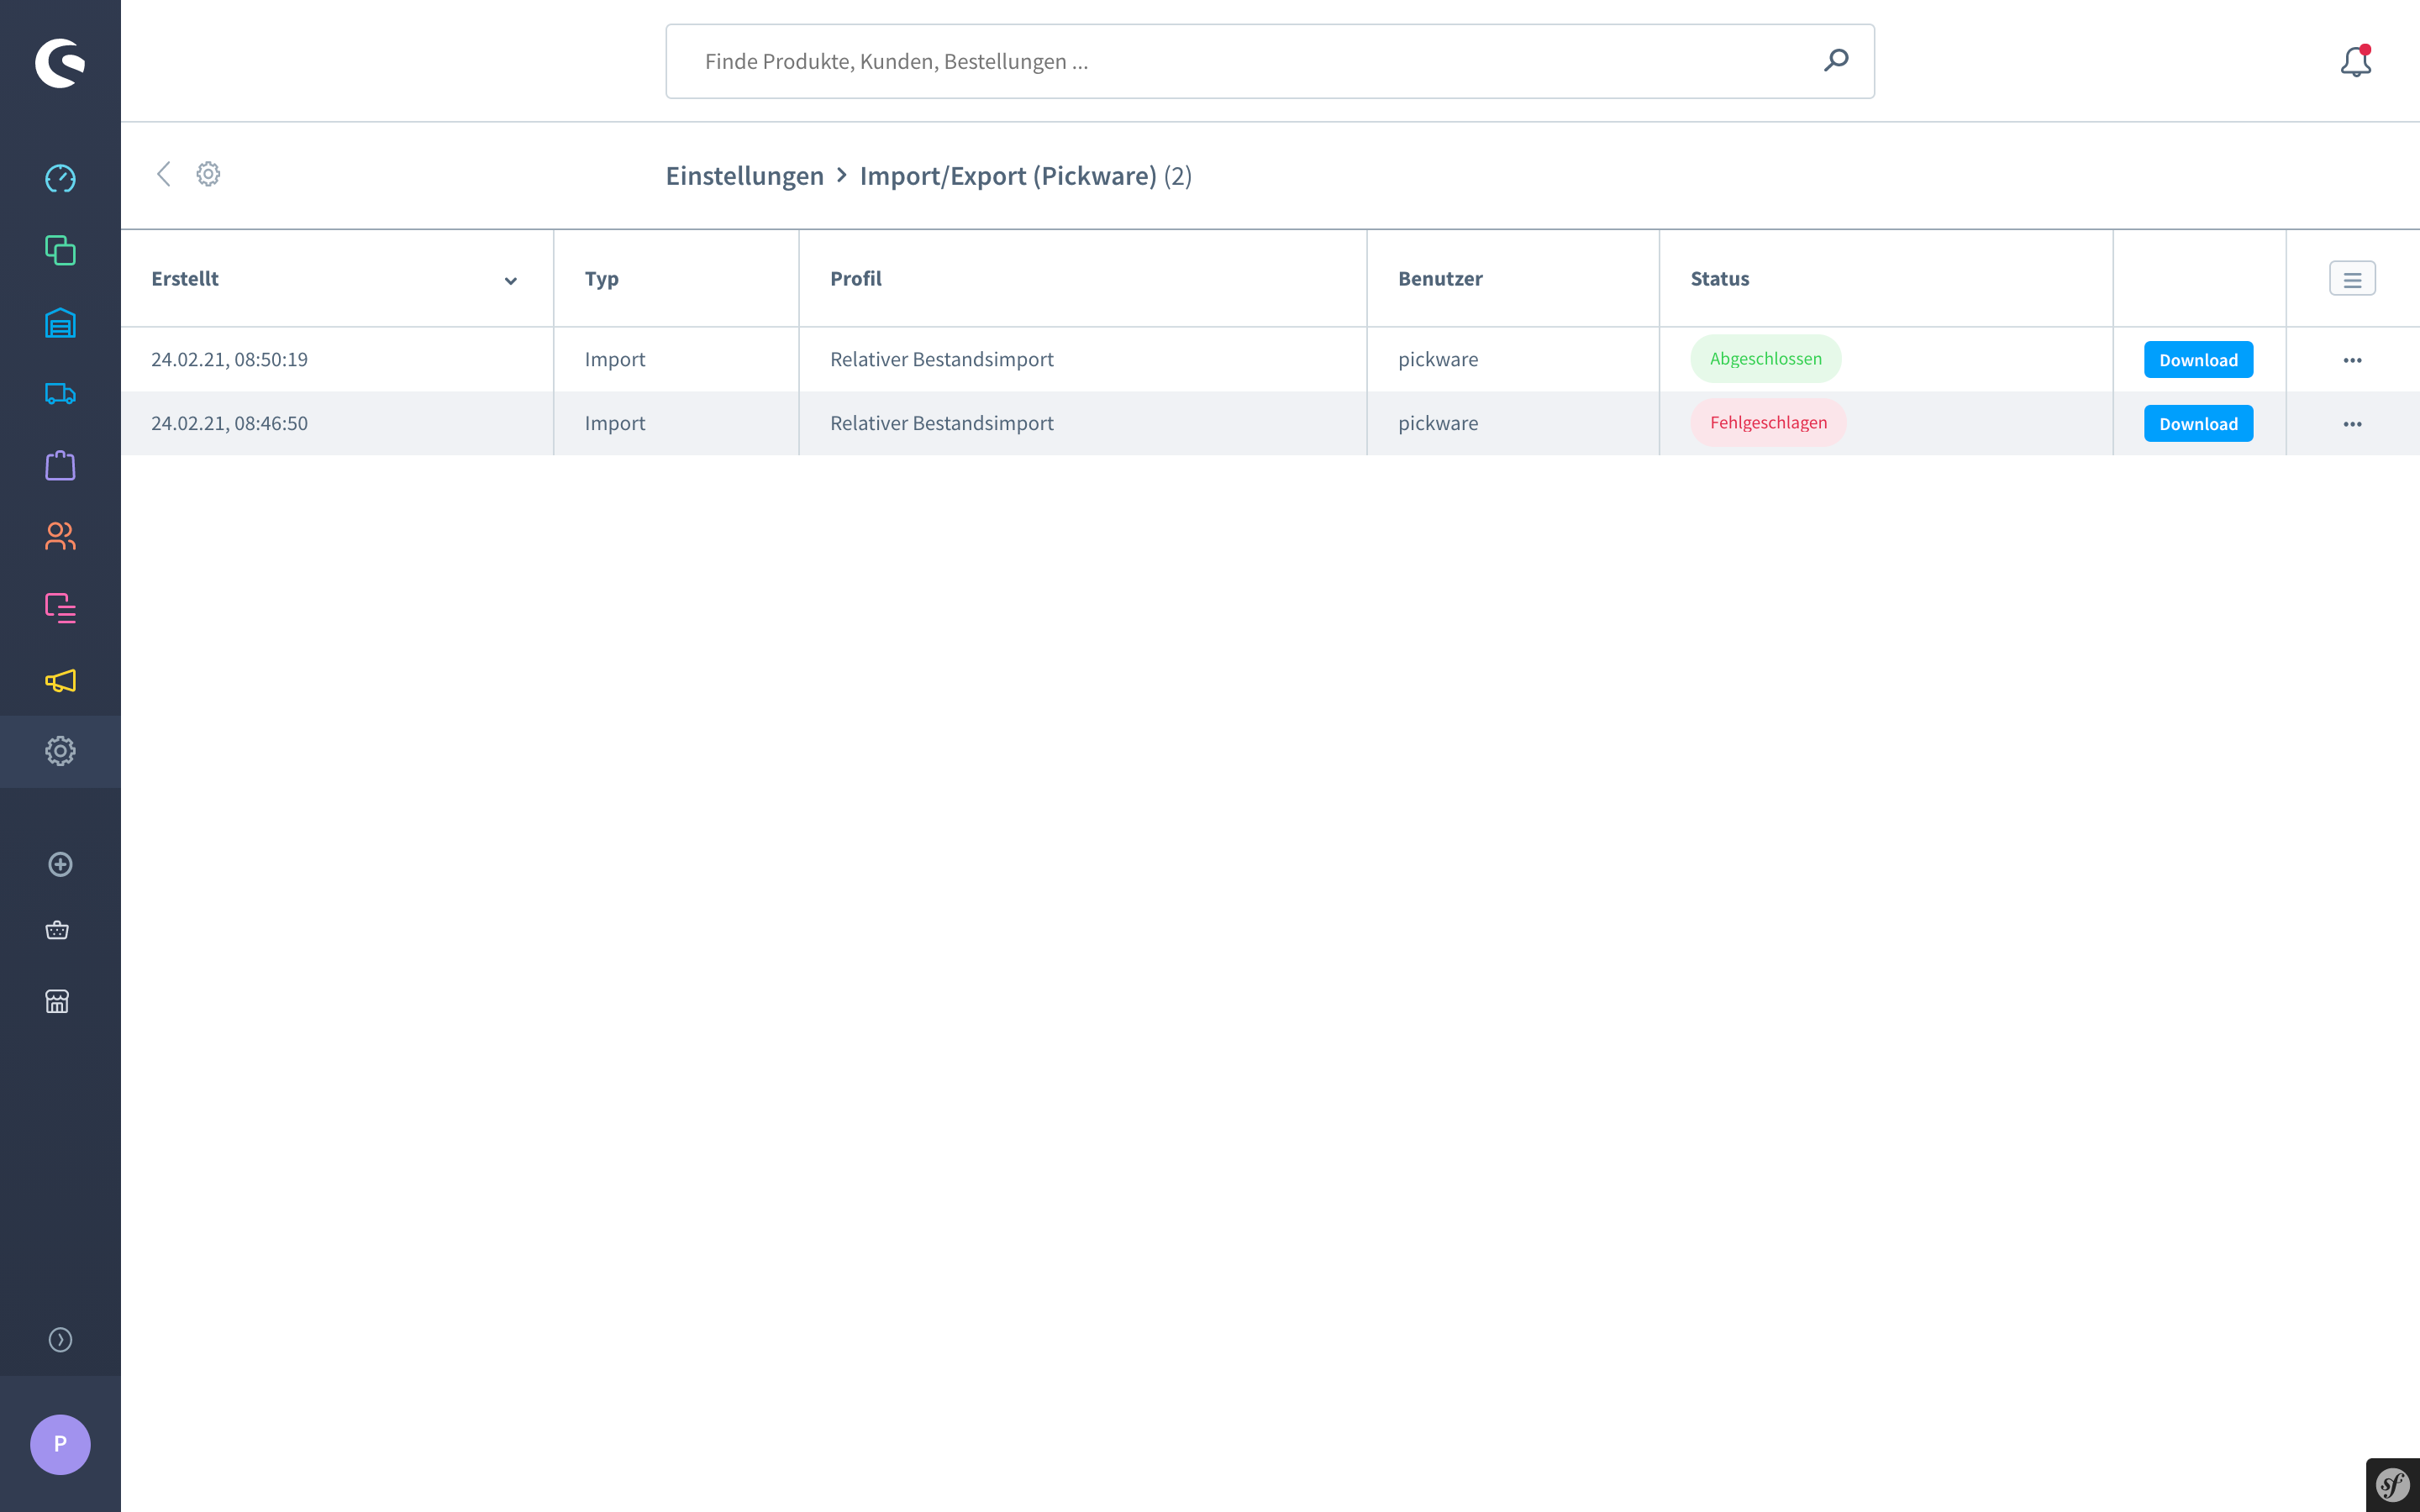Open the Symfony debug toolbar icon

2393,1485
